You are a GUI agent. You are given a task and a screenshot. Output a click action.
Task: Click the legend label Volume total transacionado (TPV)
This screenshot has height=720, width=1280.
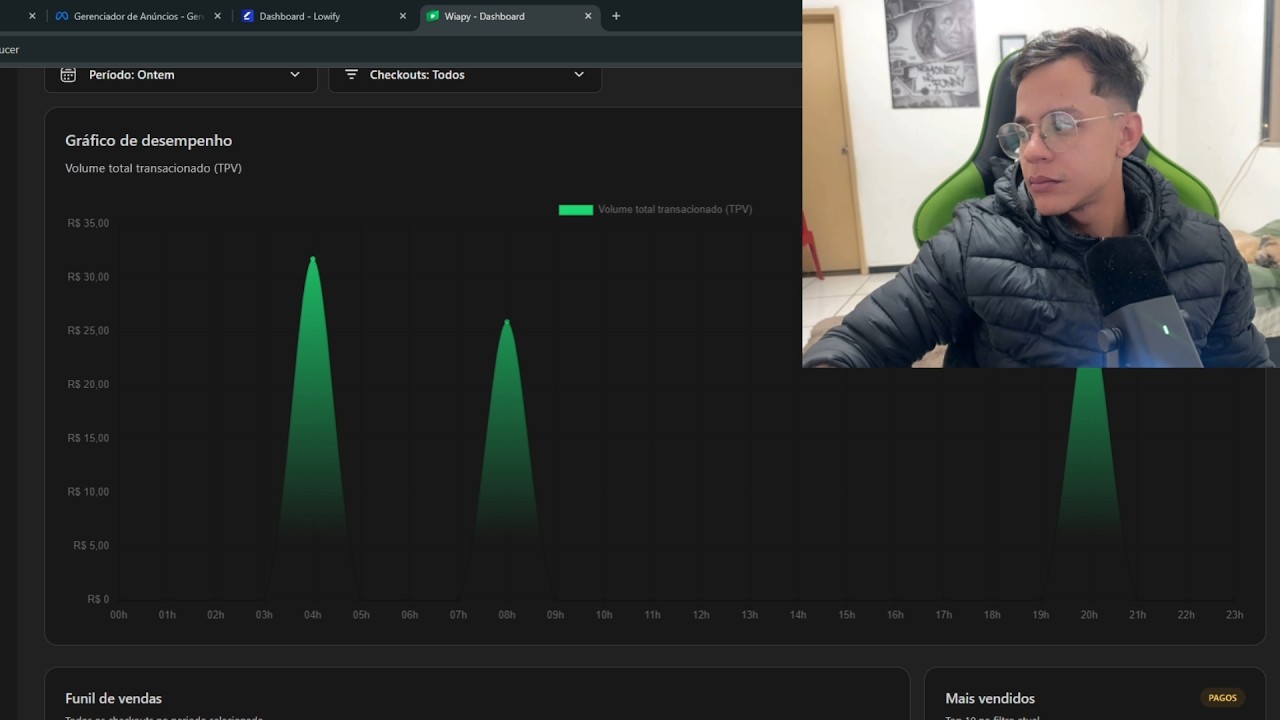[675, 210]
